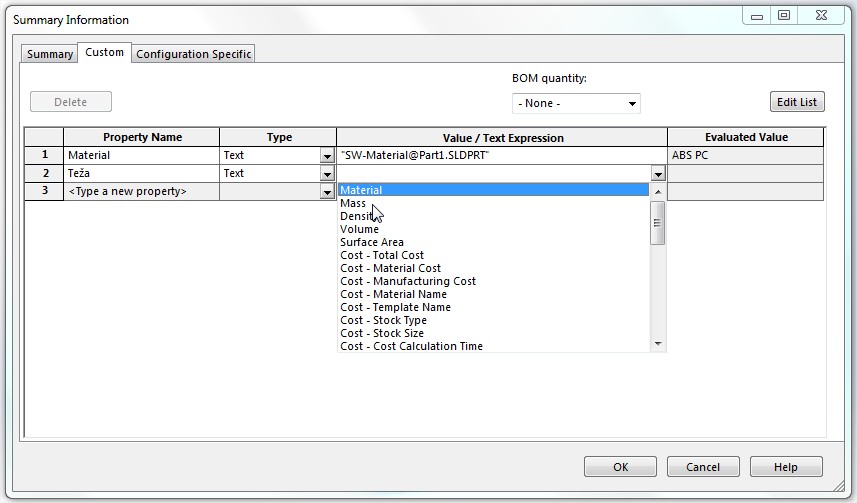The image size is (857, 503).
Task: Open Help for Summary Information
Action: coord(785,467)
